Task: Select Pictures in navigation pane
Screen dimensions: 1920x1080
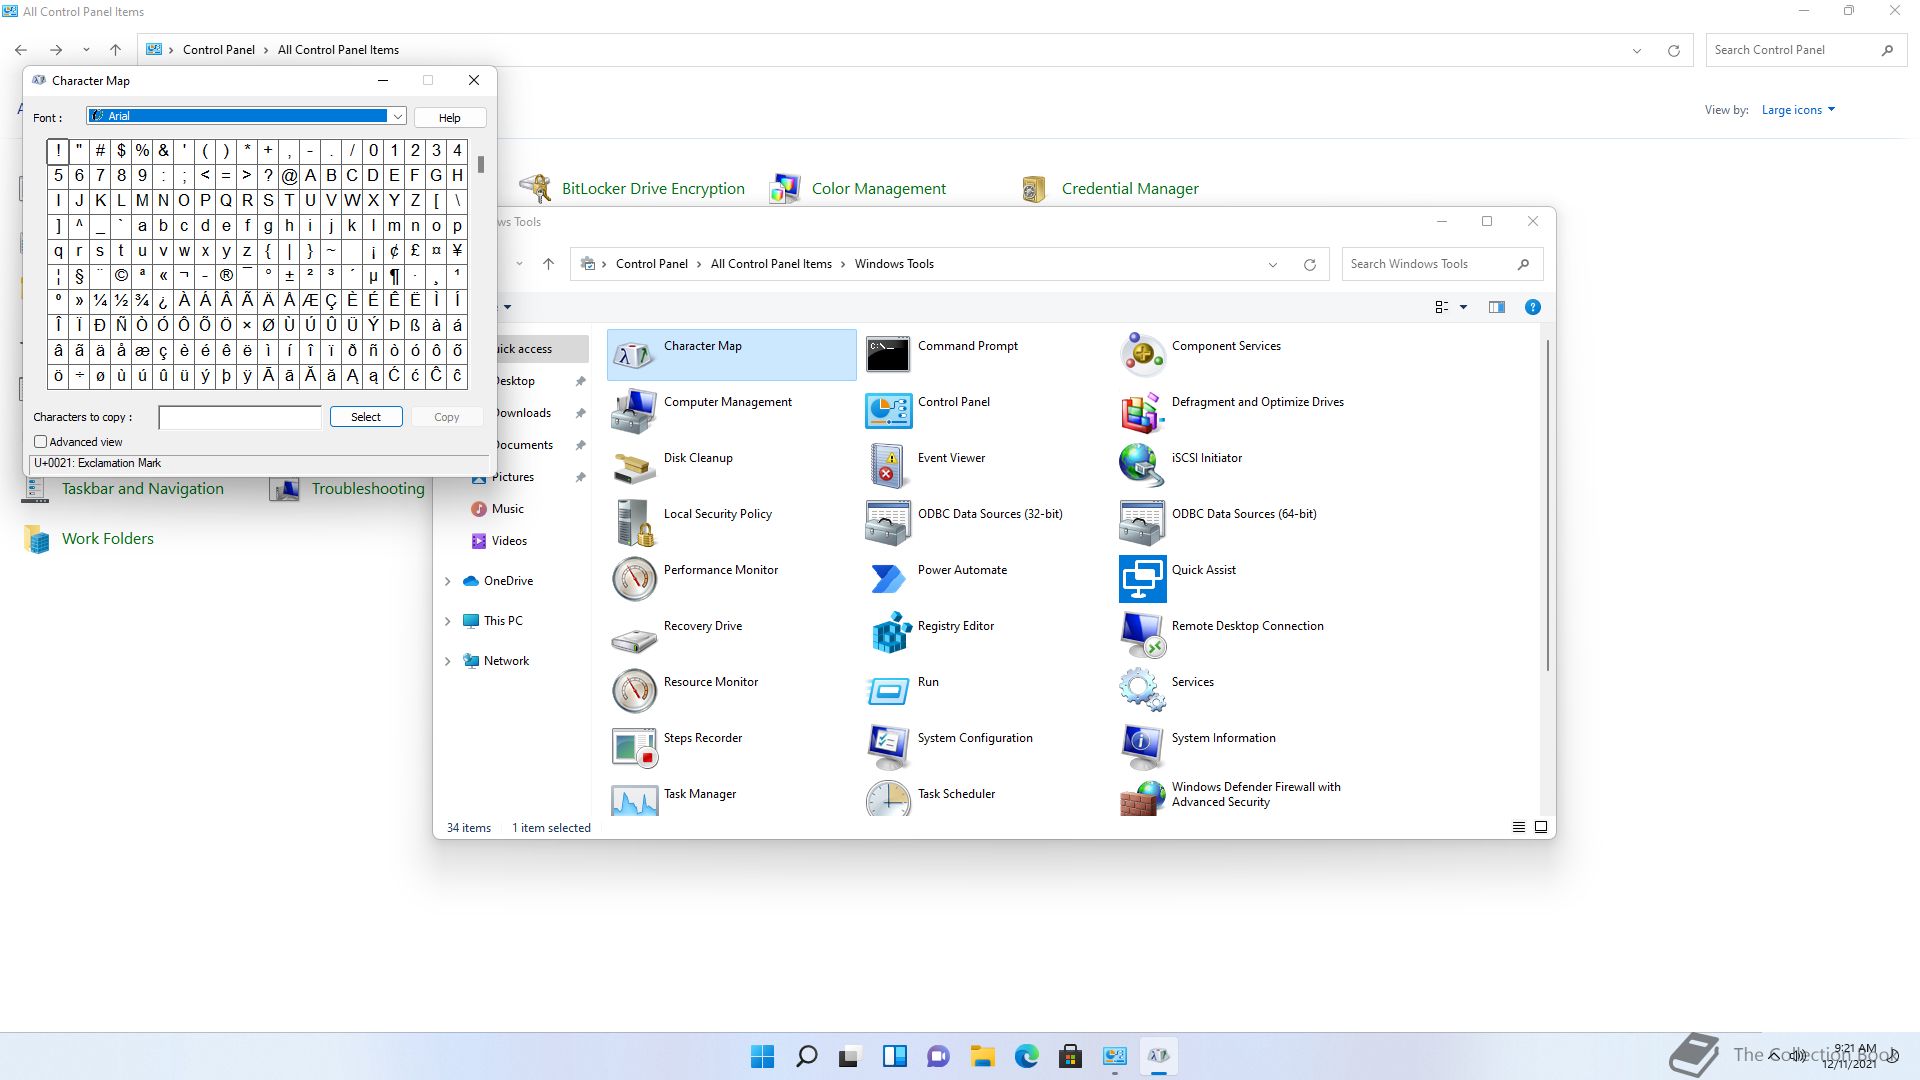Action: pyautogui.click(x=513, y=477)
